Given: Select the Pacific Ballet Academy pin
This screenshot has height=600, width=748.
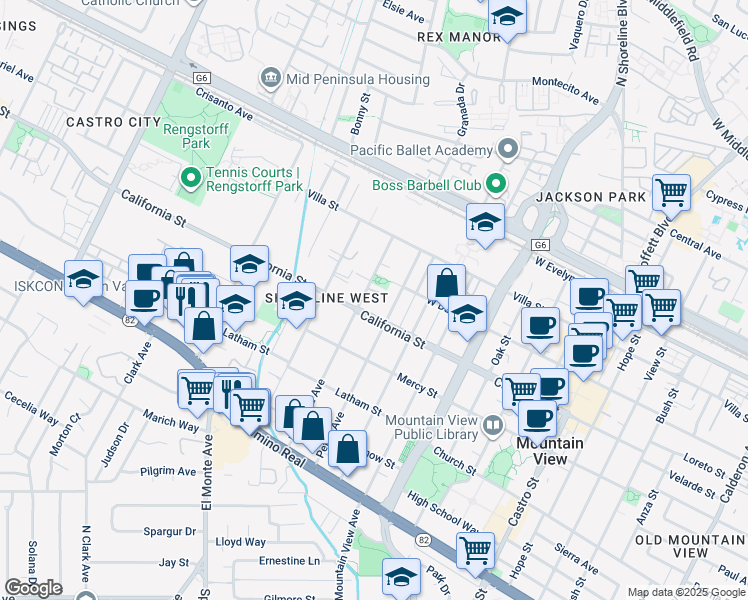Looking at the screenshot, I should [x=508, y=149].
